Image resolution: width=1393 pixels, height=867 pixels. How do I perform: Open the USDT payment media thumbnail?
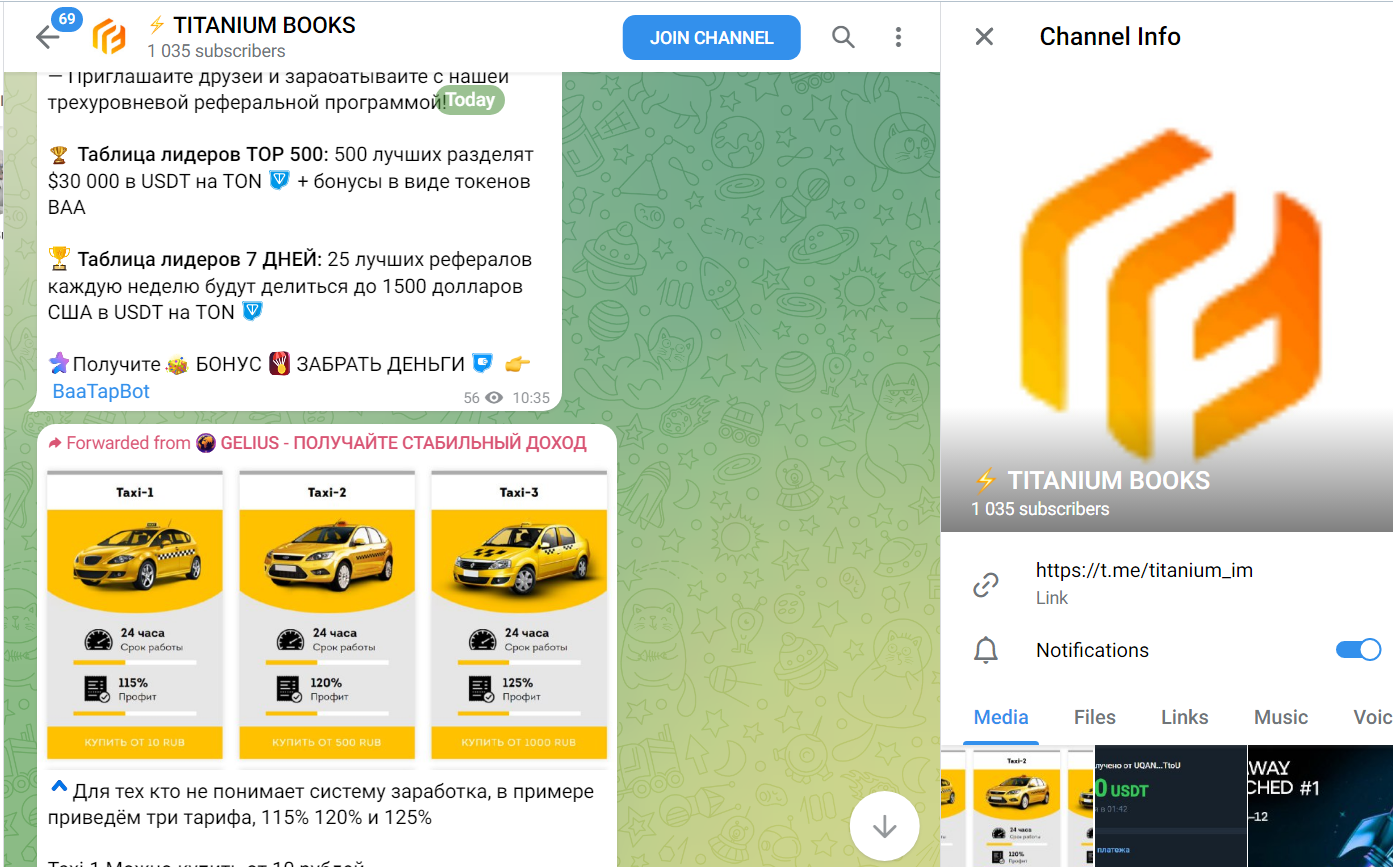pyautogui.click(x=1171, y=806)
